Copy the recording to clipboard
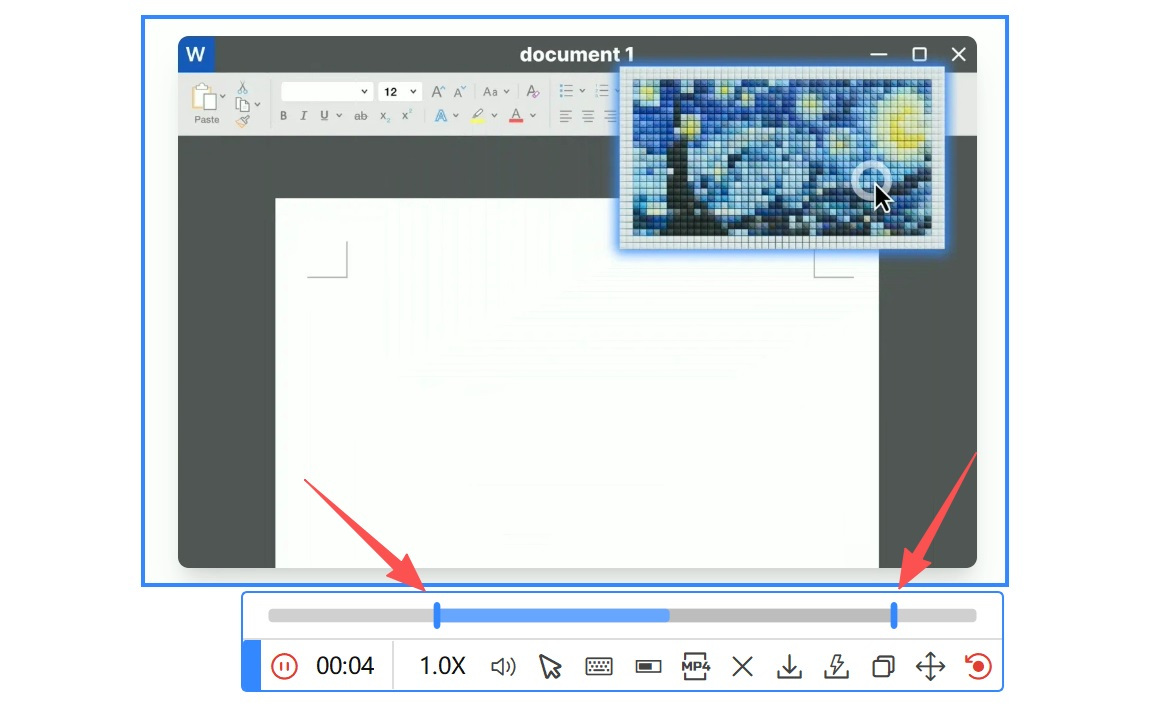This screenshot has width=1152, height=709. [x=883, y=667]
